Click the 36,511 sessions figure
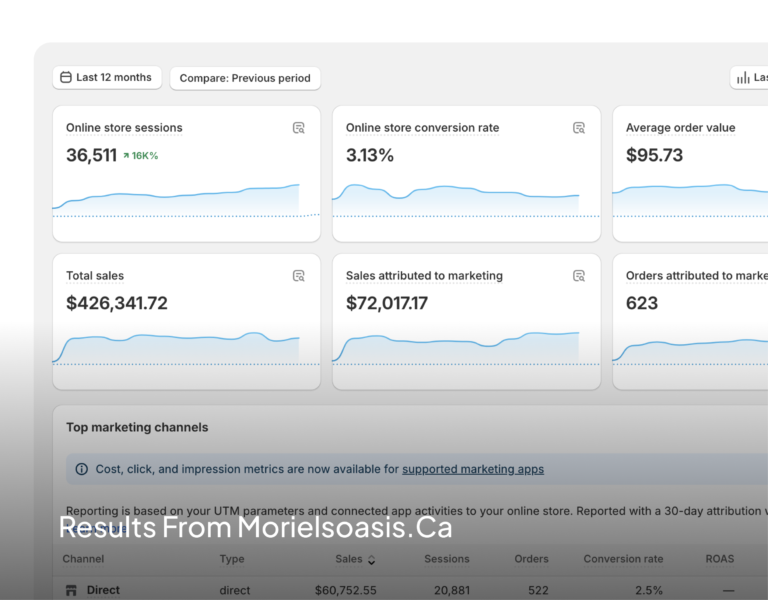This screenshot has height=600, width=768. point(92,155)
